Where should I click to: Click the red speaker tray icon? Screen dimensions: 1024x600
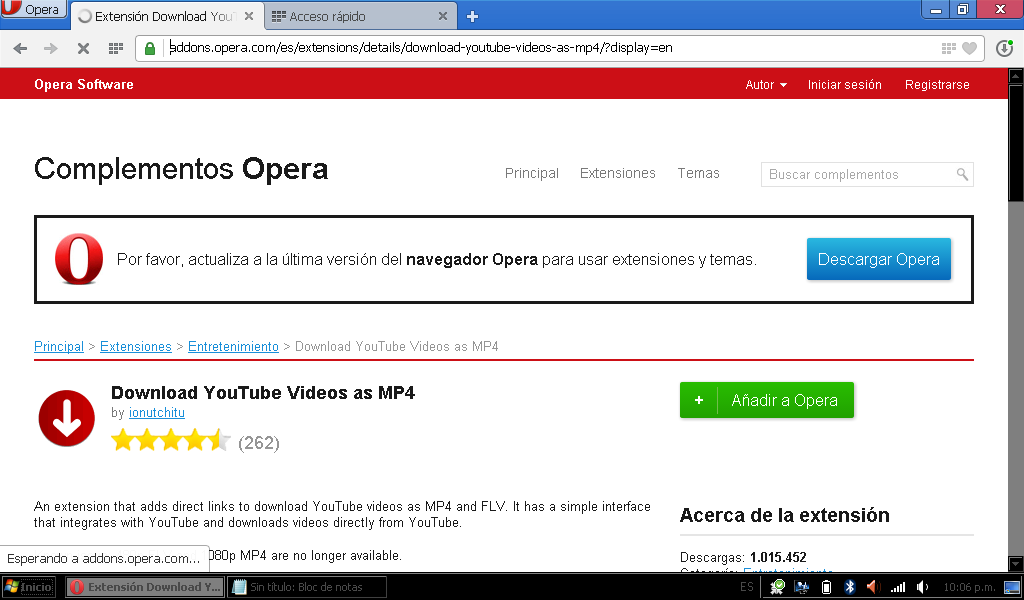coord(873,587)
